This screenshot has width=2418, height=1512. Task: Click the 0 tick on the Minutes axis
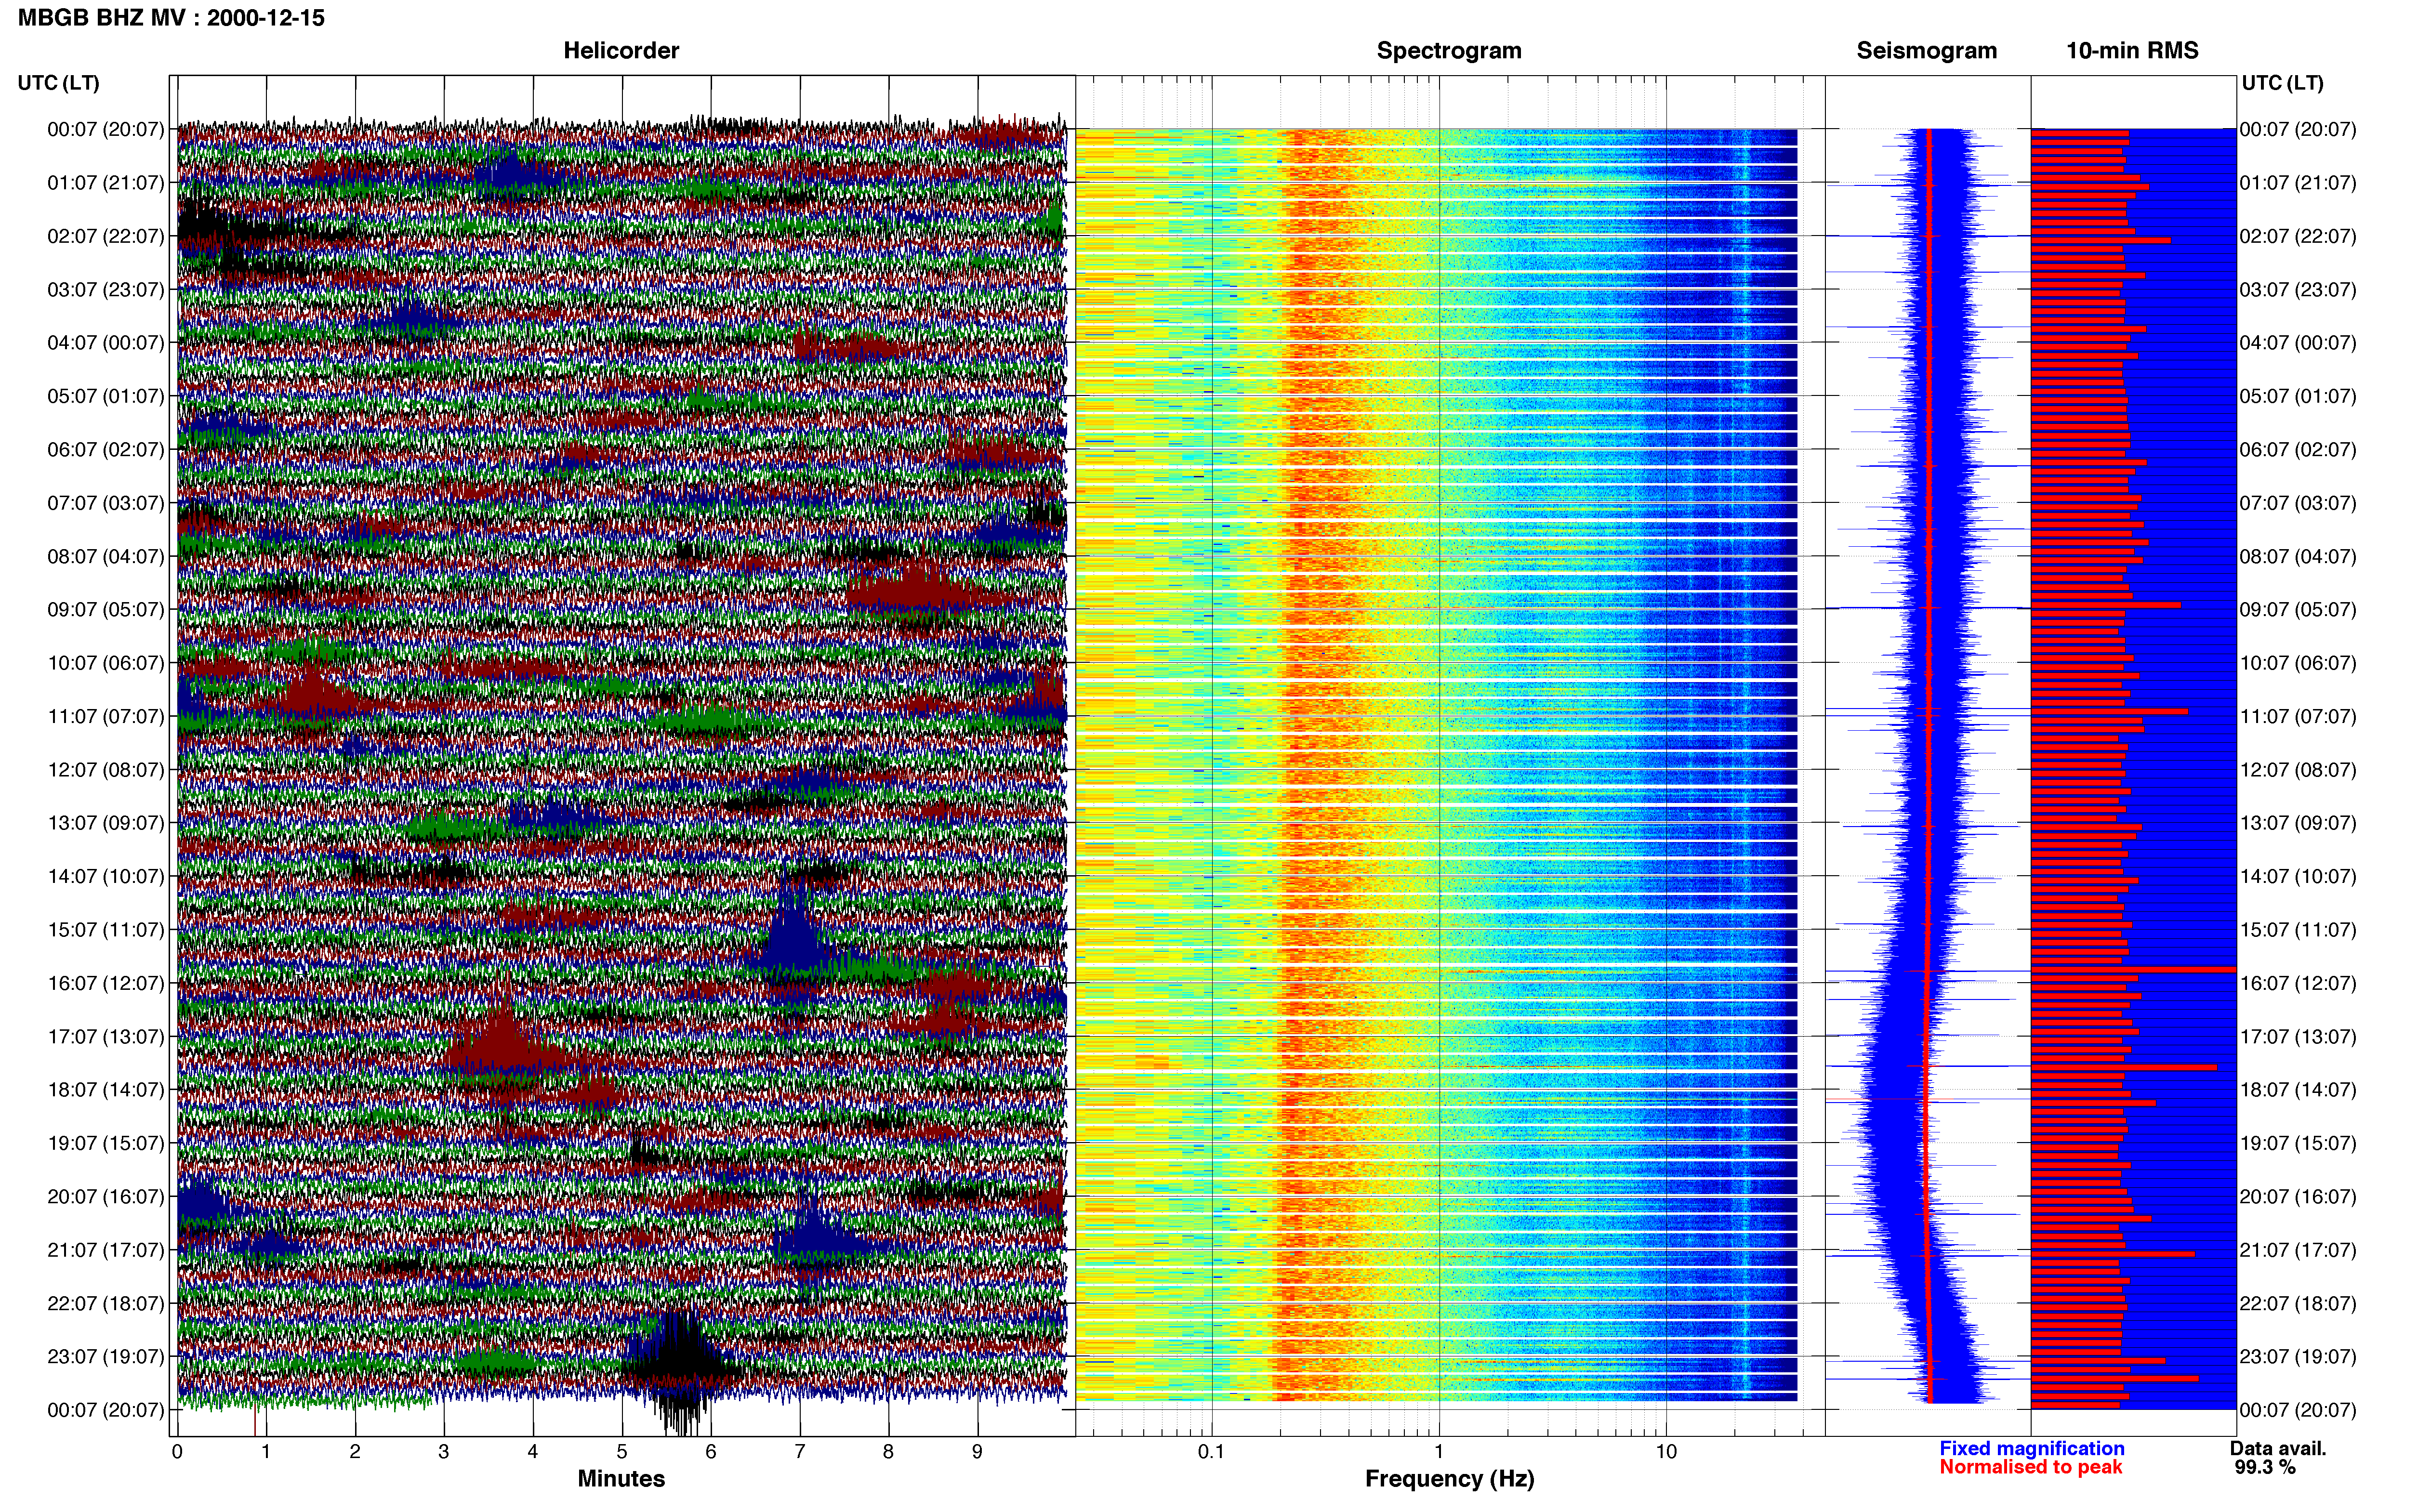[177, 1452]
